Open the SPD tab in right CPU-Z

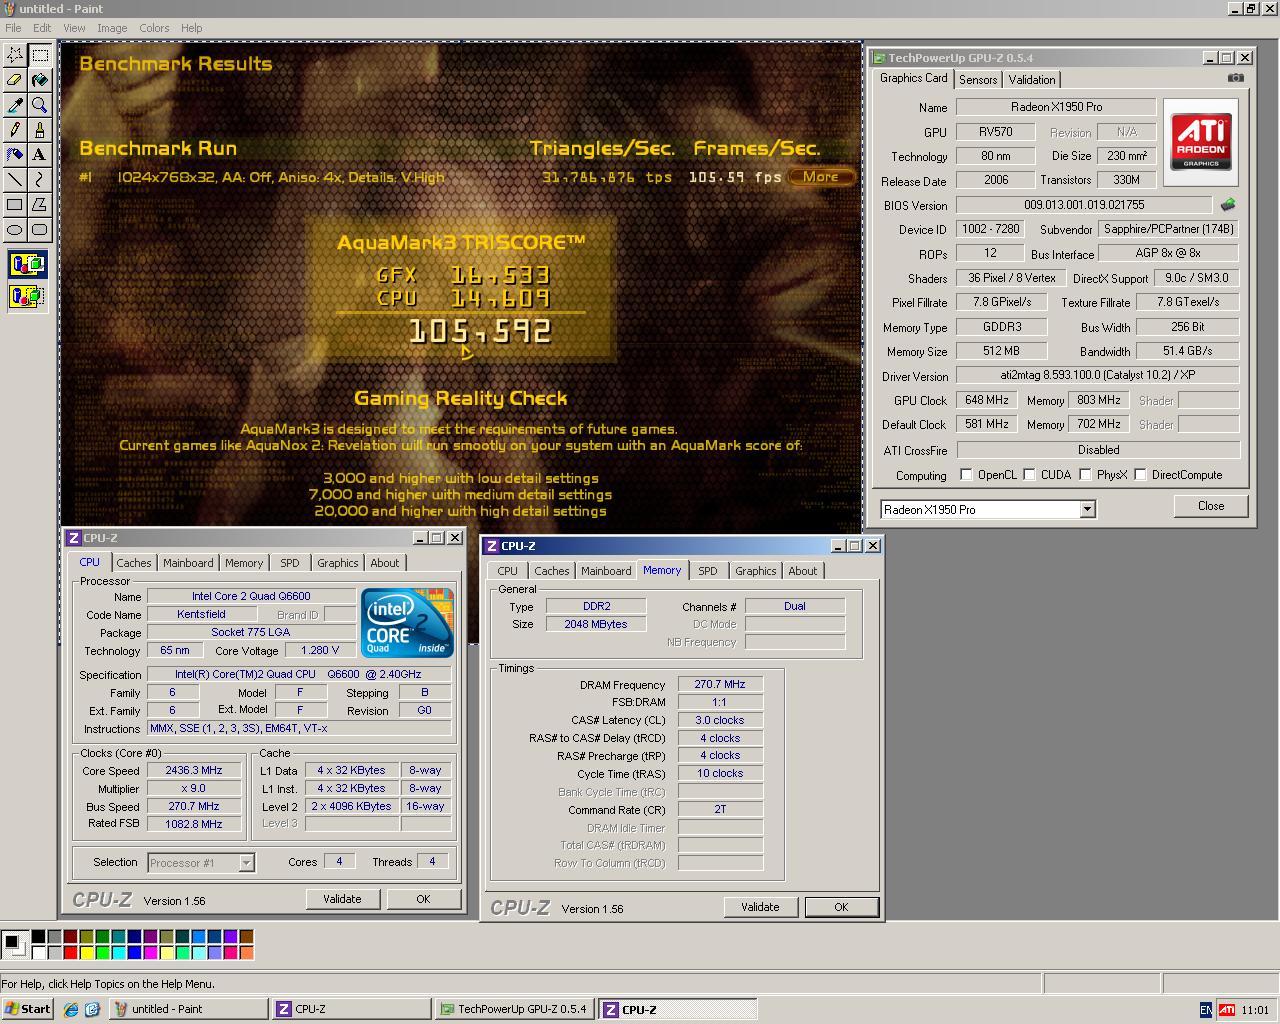pos(707,571)
